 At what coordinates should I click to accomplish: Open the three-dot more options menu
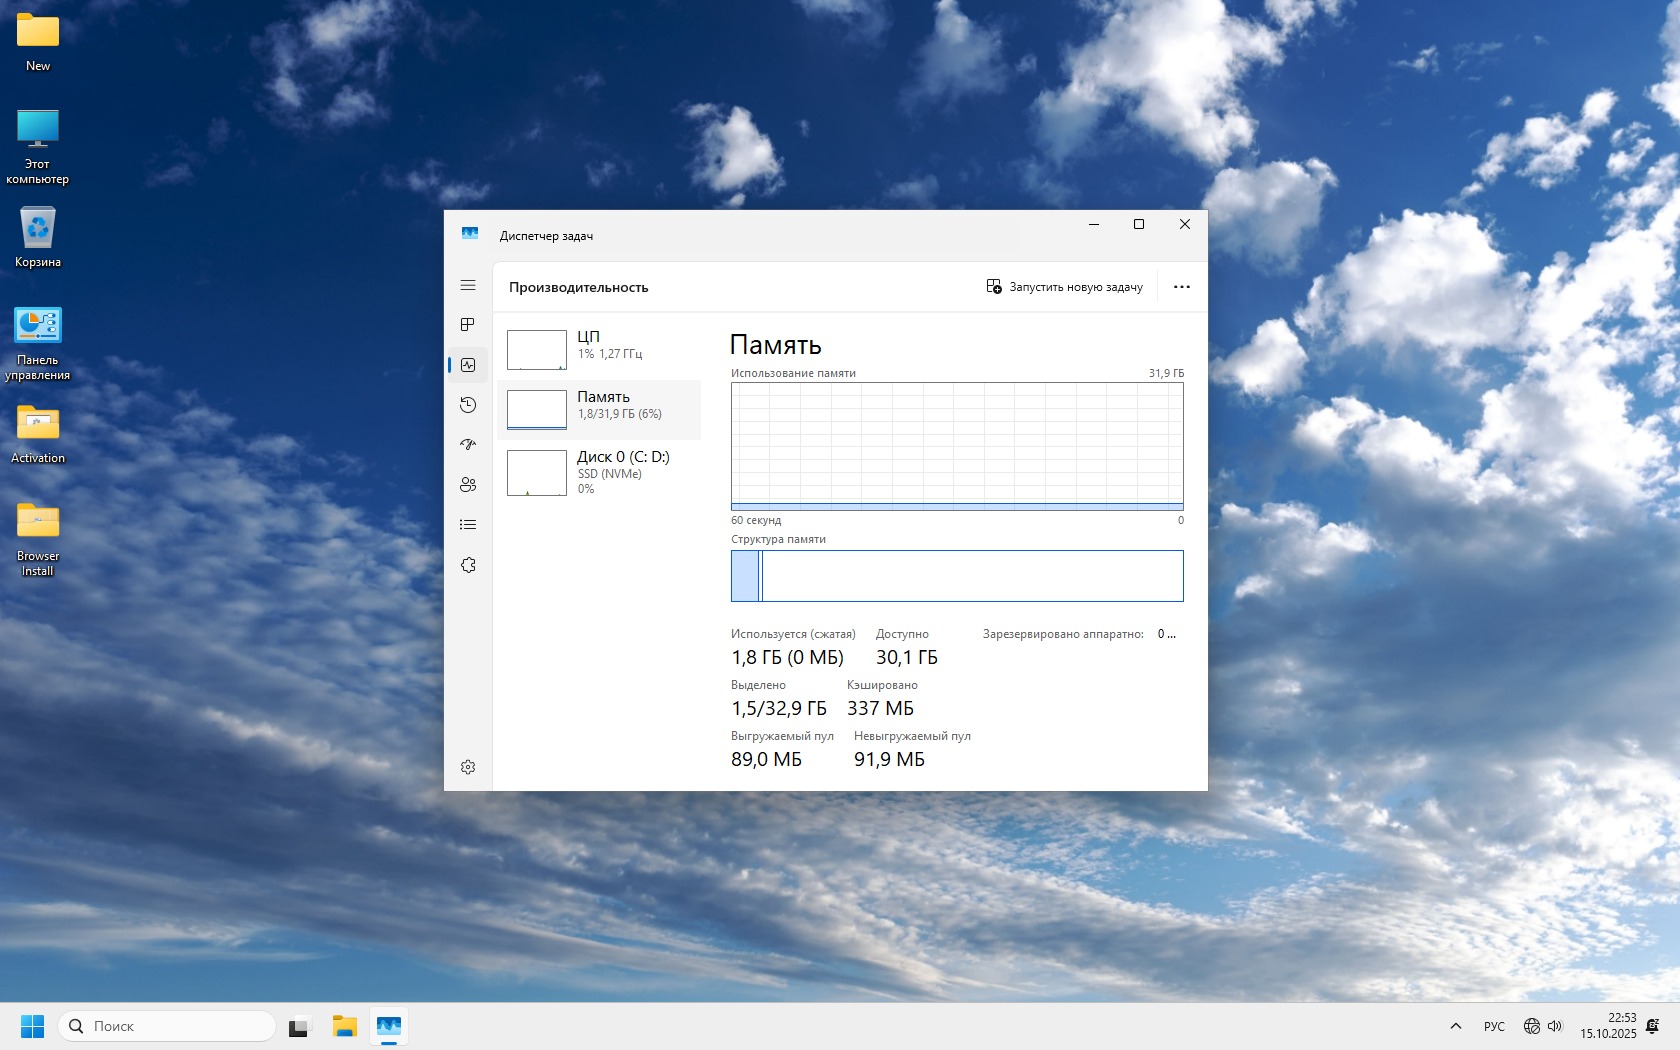pos(1181,287)
